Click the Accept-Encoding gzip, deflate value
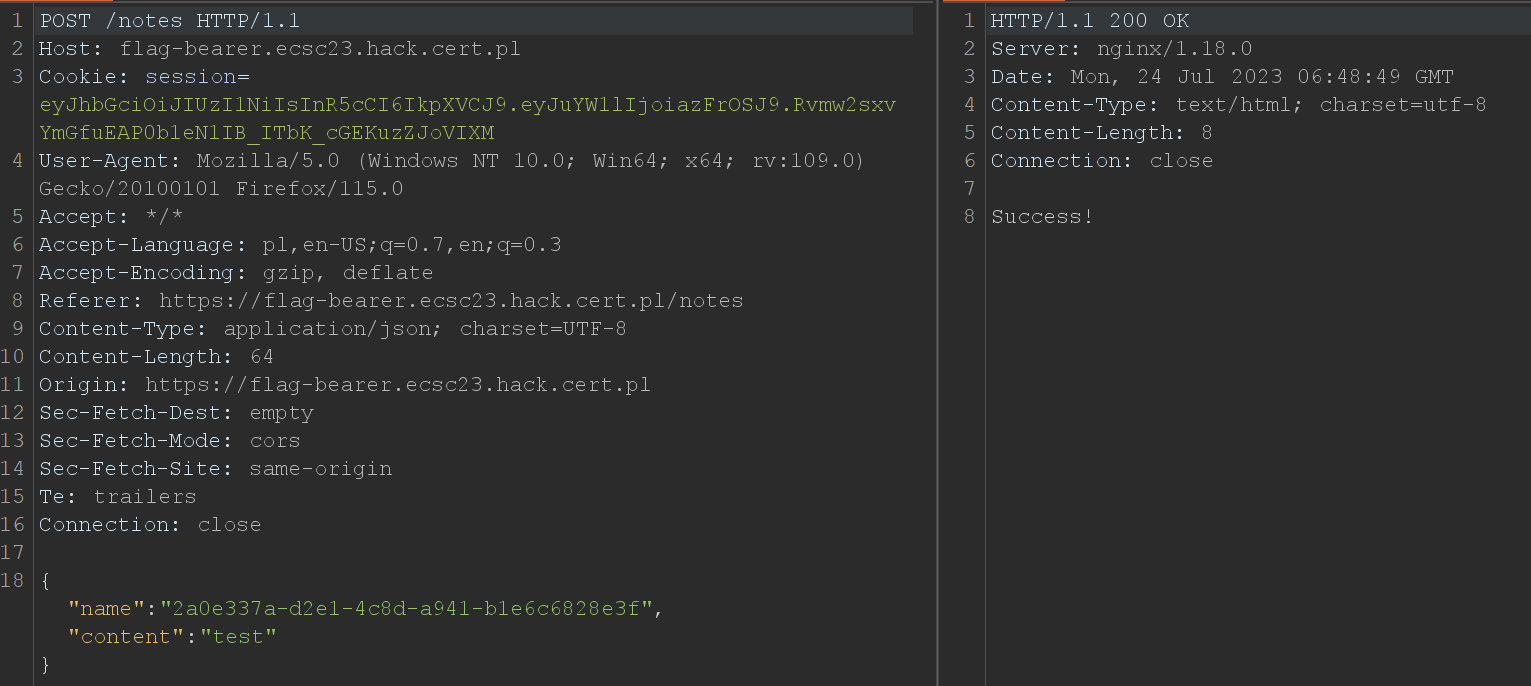The image size is (1531, 686). tap(346, 273)
